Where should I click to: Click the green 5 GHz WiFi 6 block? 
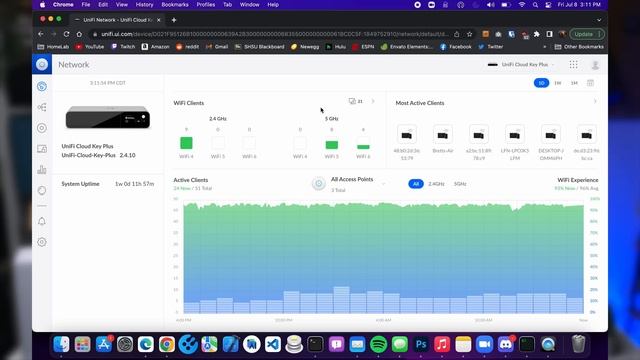tap(363, 147)
